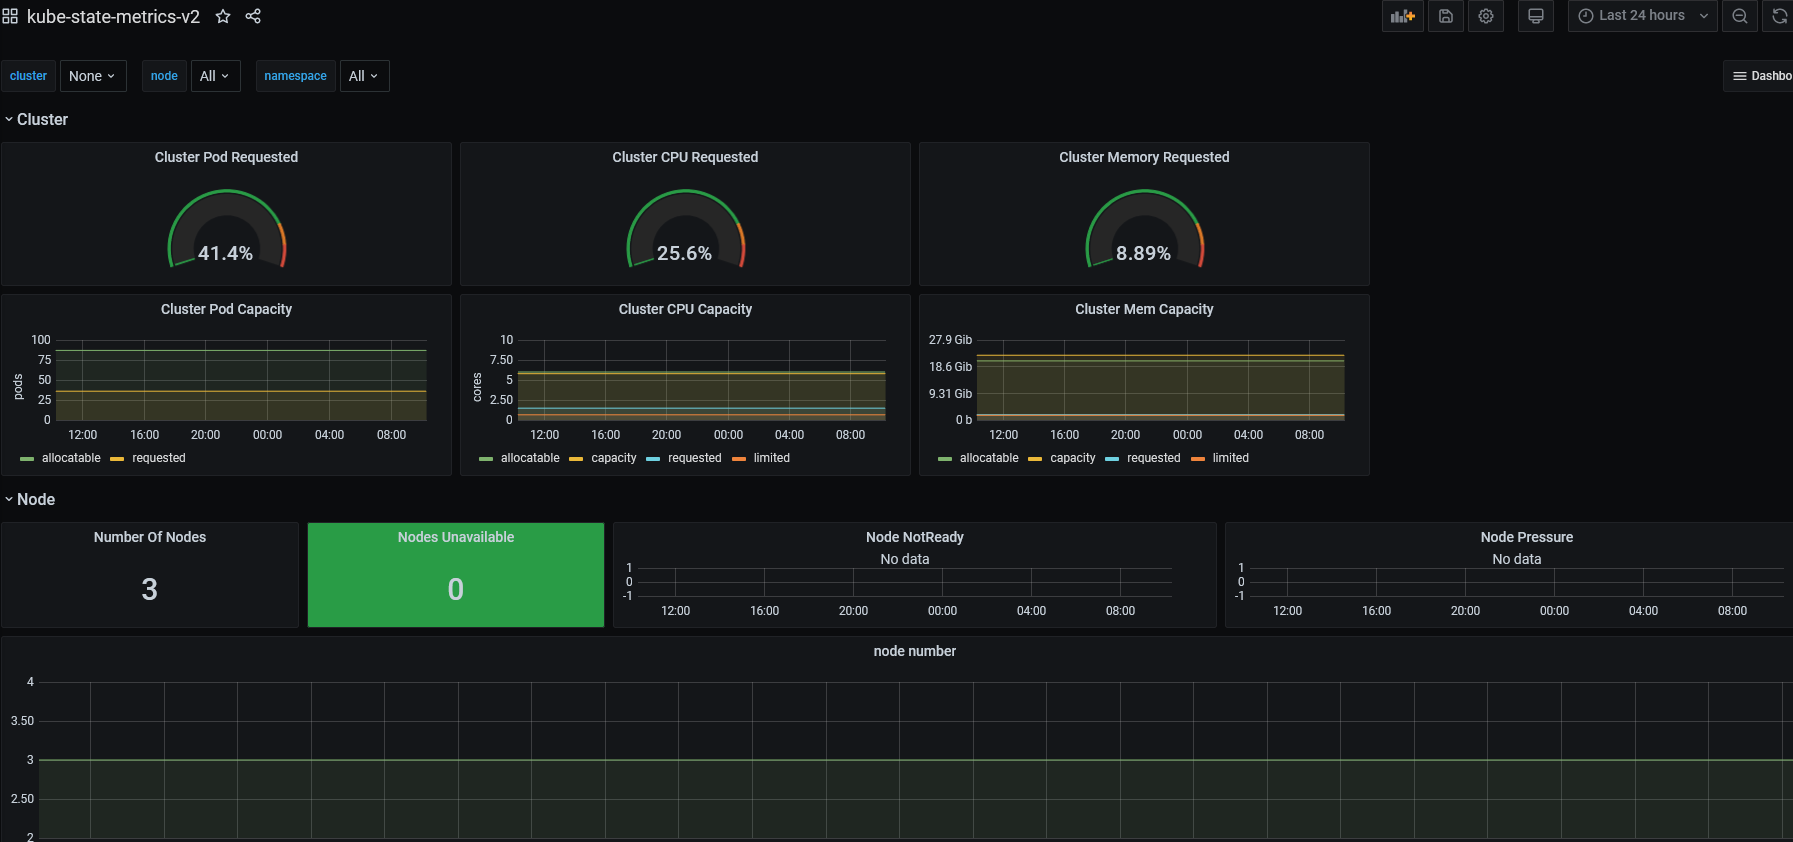Zoom out the time range
1793x842 pixels.
pos(1740,16)
